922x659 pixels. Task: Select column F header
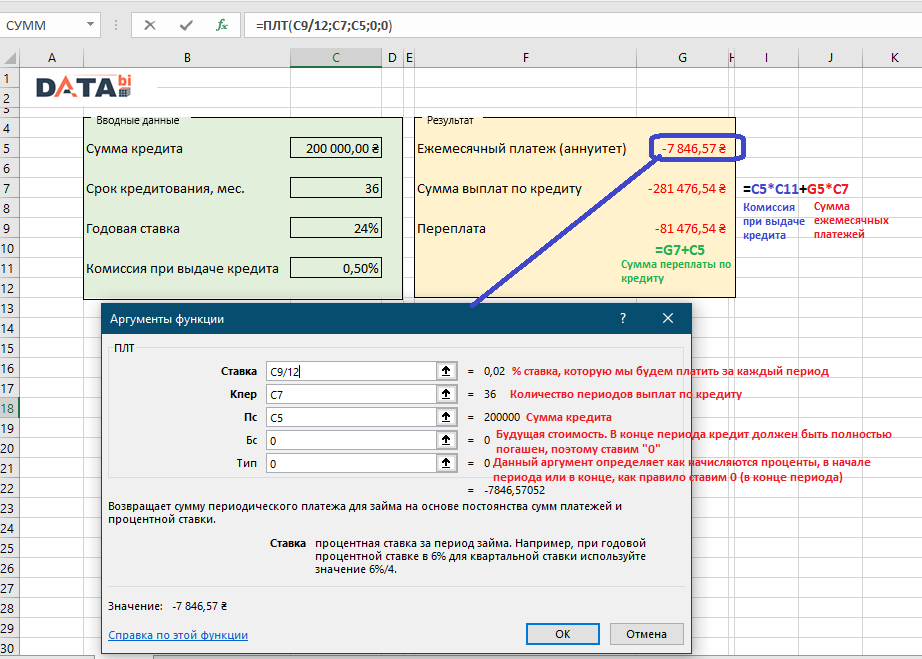click(526, 58)
